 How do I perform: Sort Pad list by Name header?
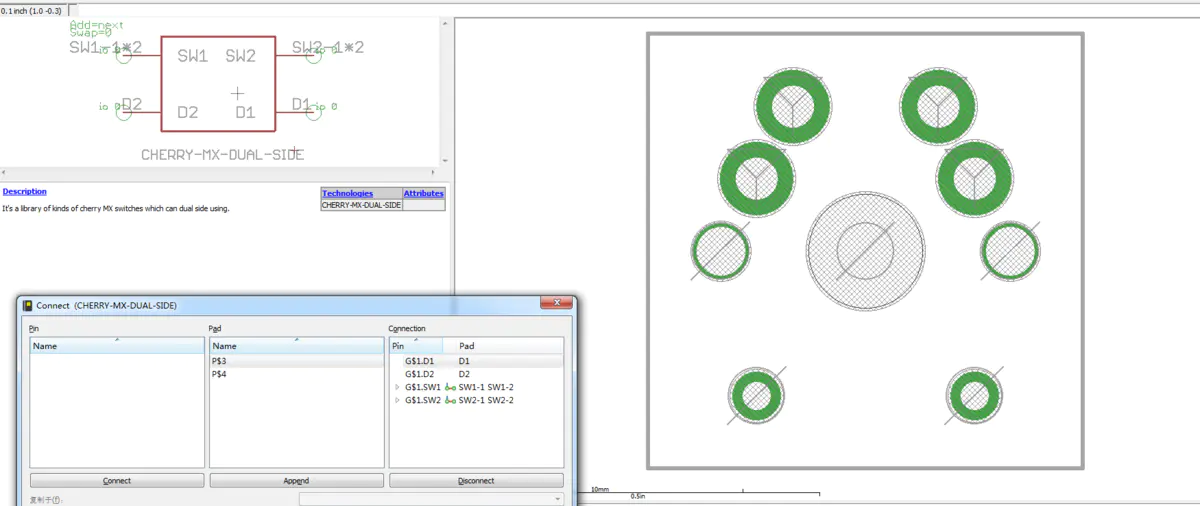pyautogui.click(x=296, y=345)
